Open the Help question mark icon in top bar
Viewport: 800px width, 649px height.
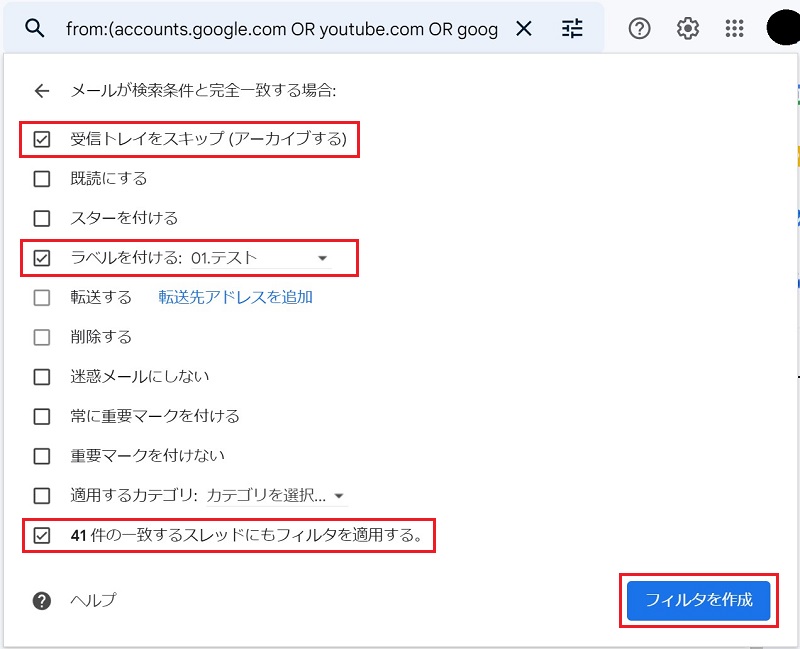(639, 29)
